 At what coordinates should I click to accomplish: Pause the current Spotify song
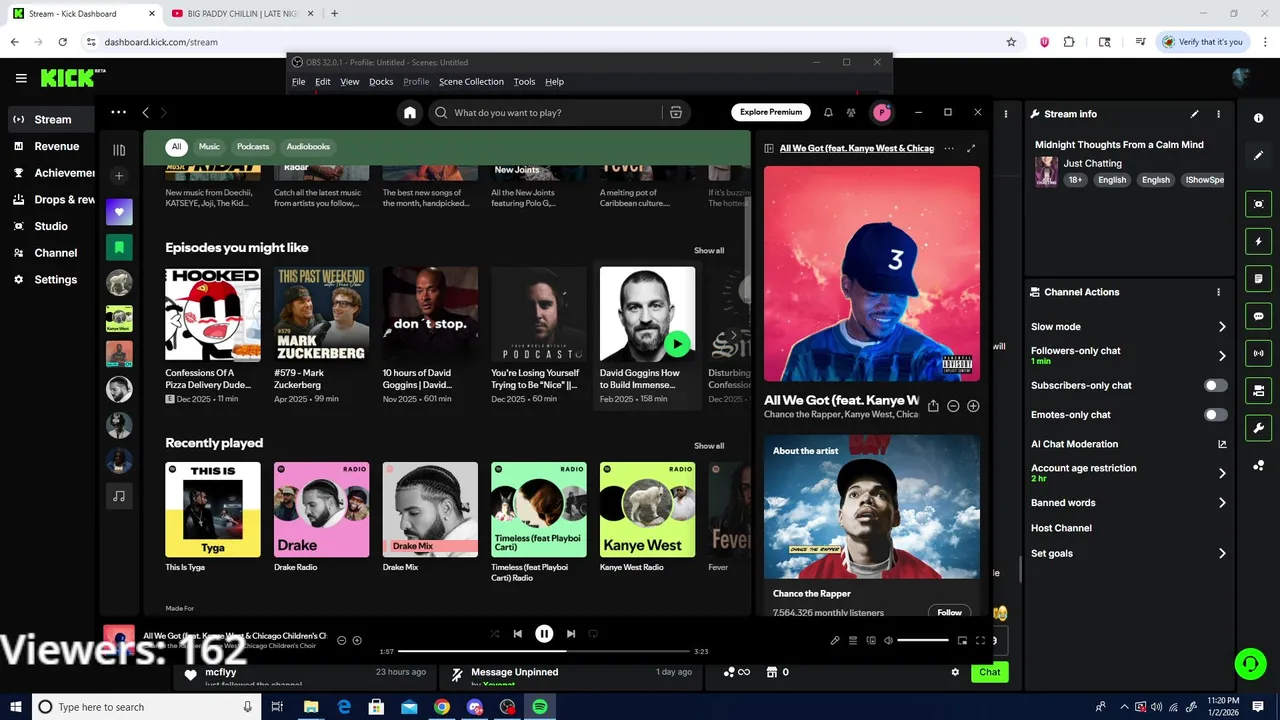pyautogui.click(x=544, y=634)
